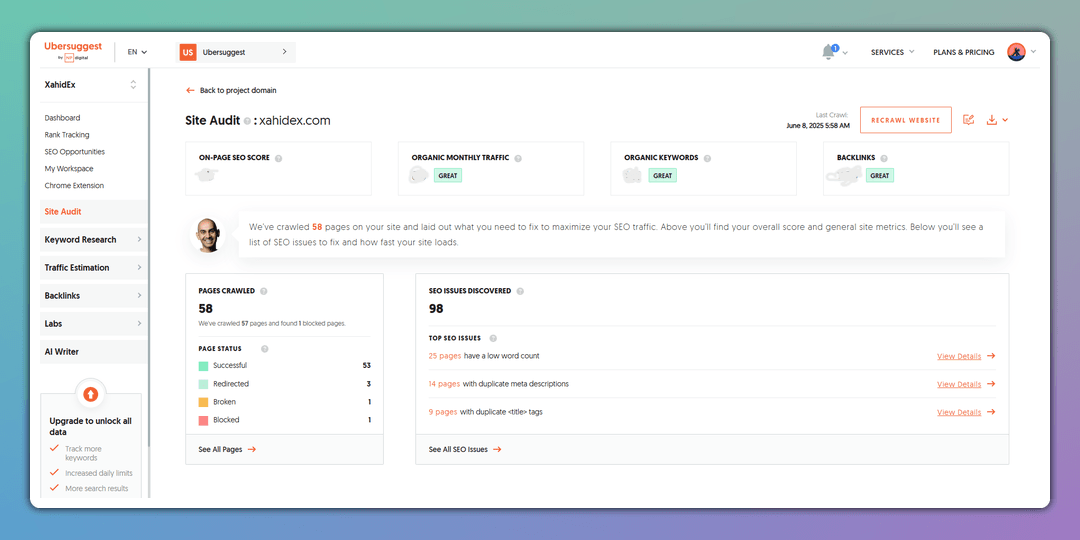Viewport: 1080px width, 540px height.
Task: Open SEO Opportunities
Action: (74, 152)
